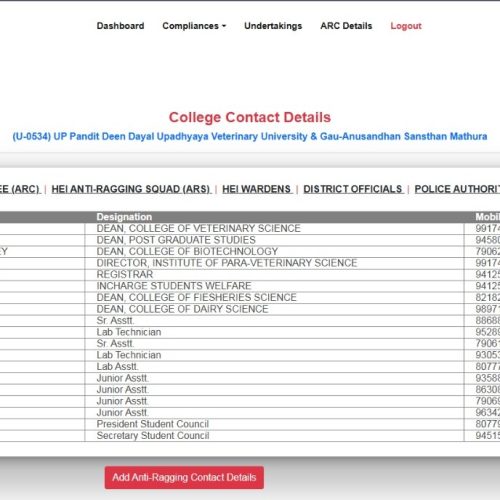Click 'DEAN, COLLEGE OF FIESHERIES SCIENCE' cell
This screenshot has width=500, height=500.
(274, 298)
